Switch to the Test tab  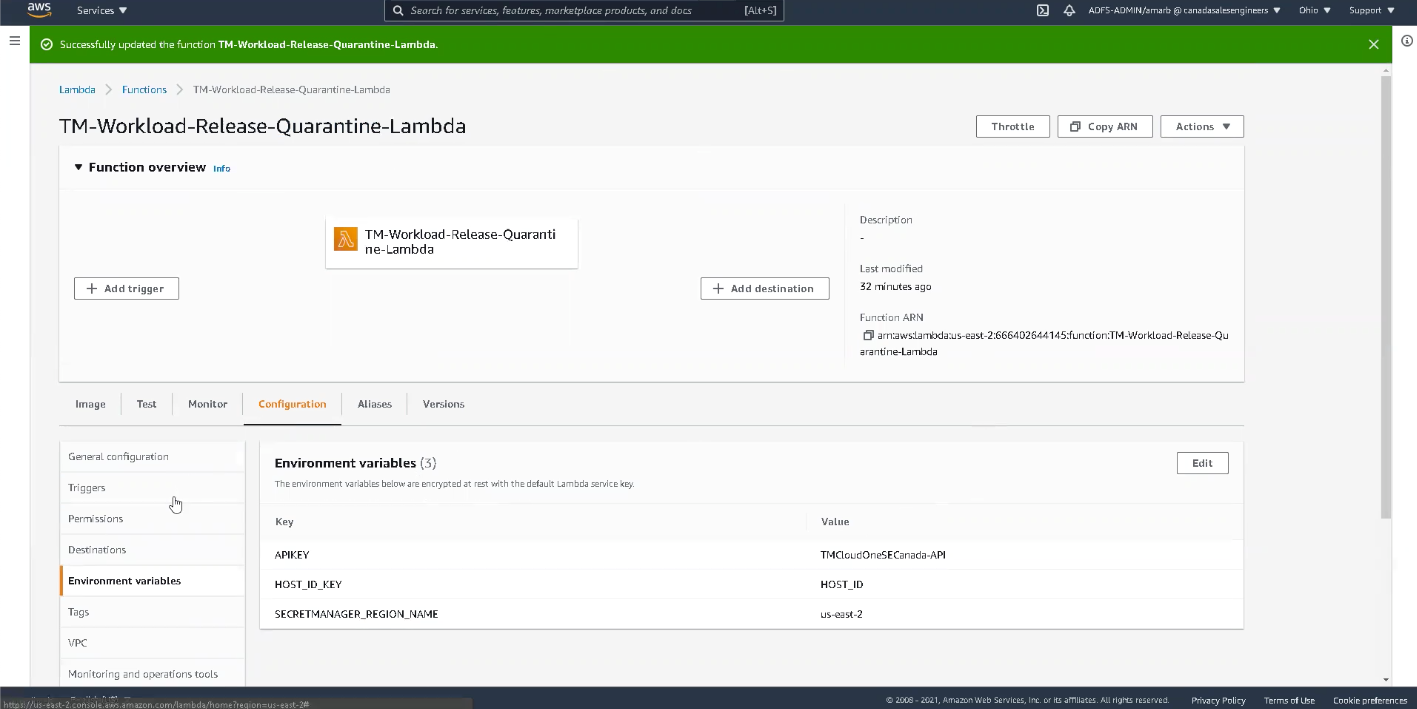click(x=146, y=404)
